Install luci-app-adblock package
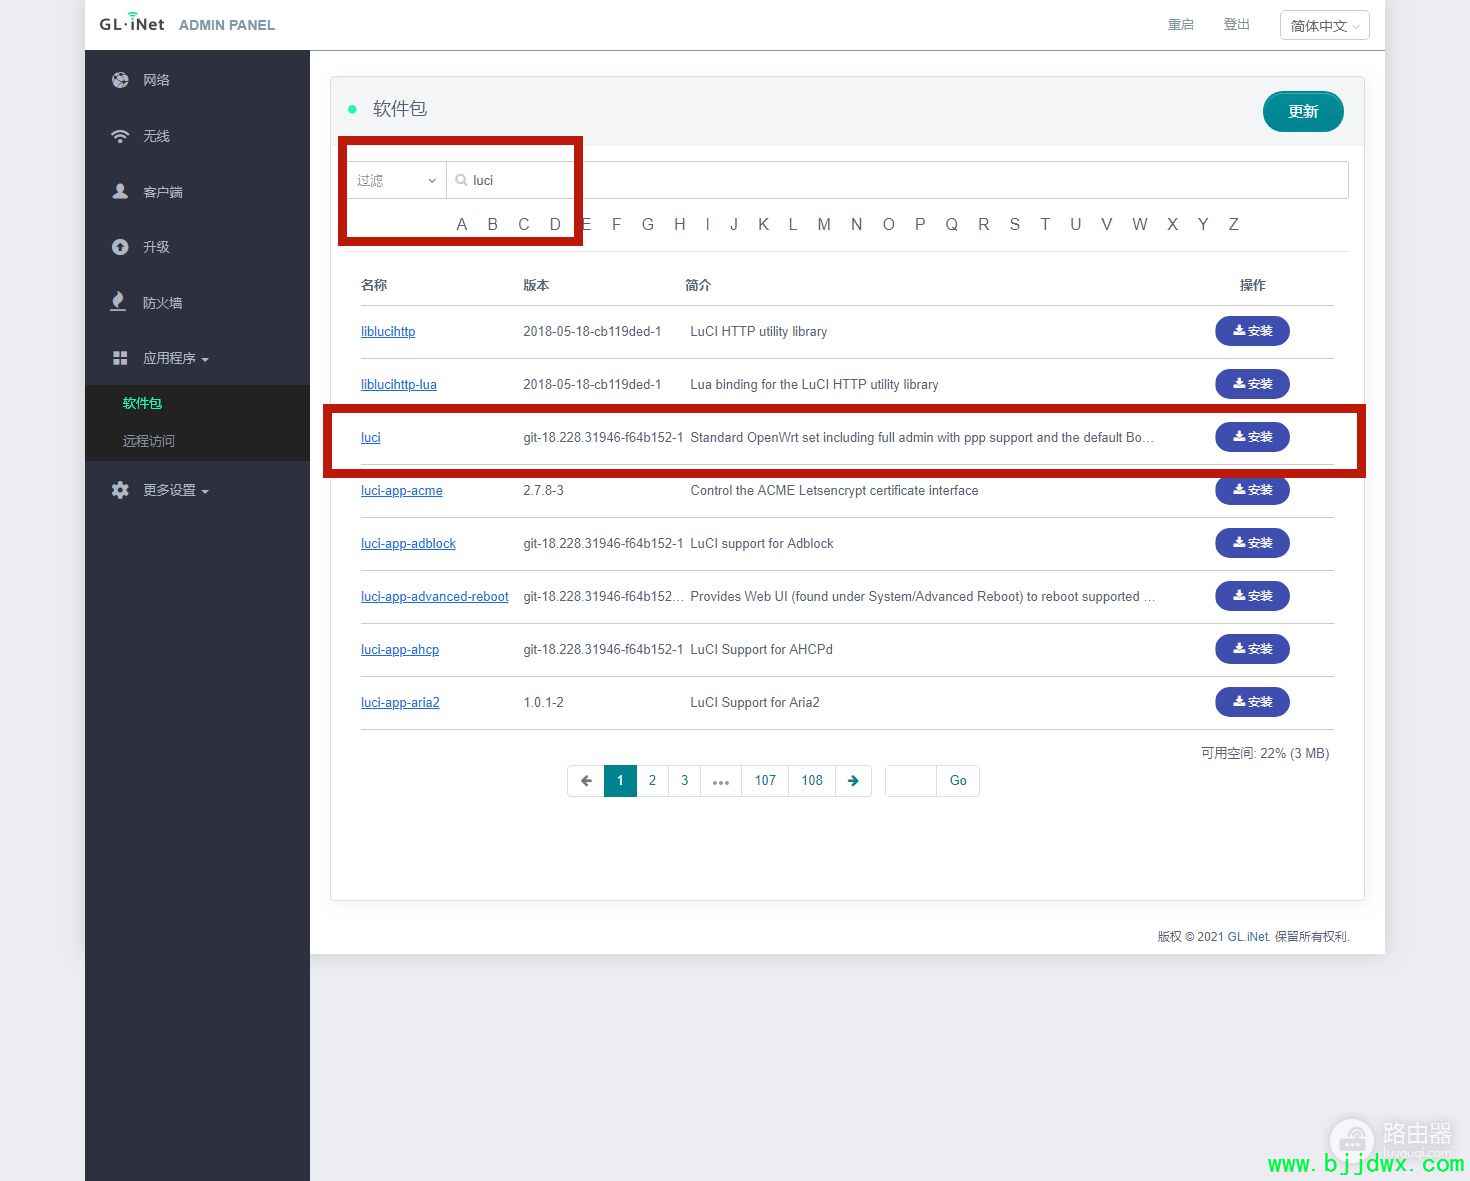 click(x=1252, y=543)
